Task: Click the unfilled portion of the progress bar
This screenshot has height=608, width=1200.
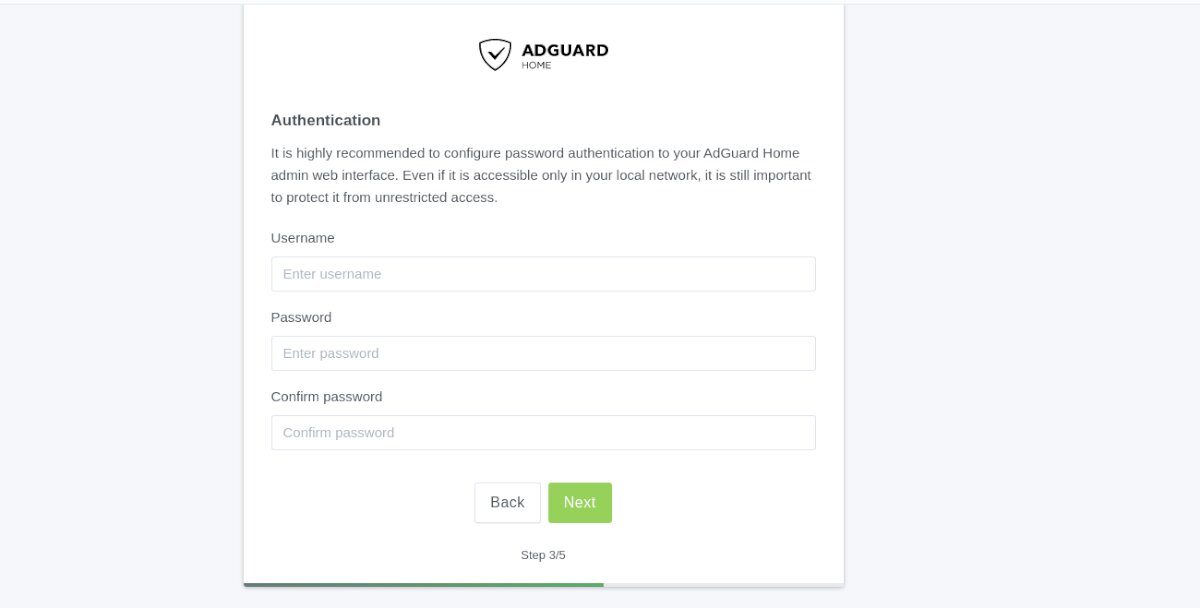Action: pyautogui.click(x=720, y=583)
